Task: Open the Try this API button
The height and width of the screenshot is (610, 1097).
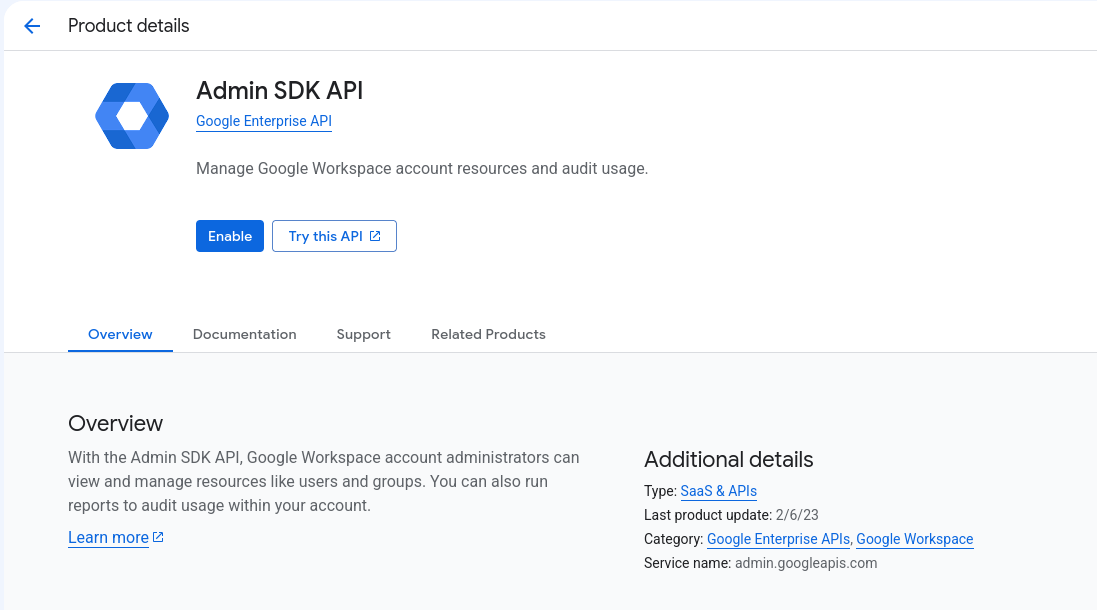Action: [334, 236]
